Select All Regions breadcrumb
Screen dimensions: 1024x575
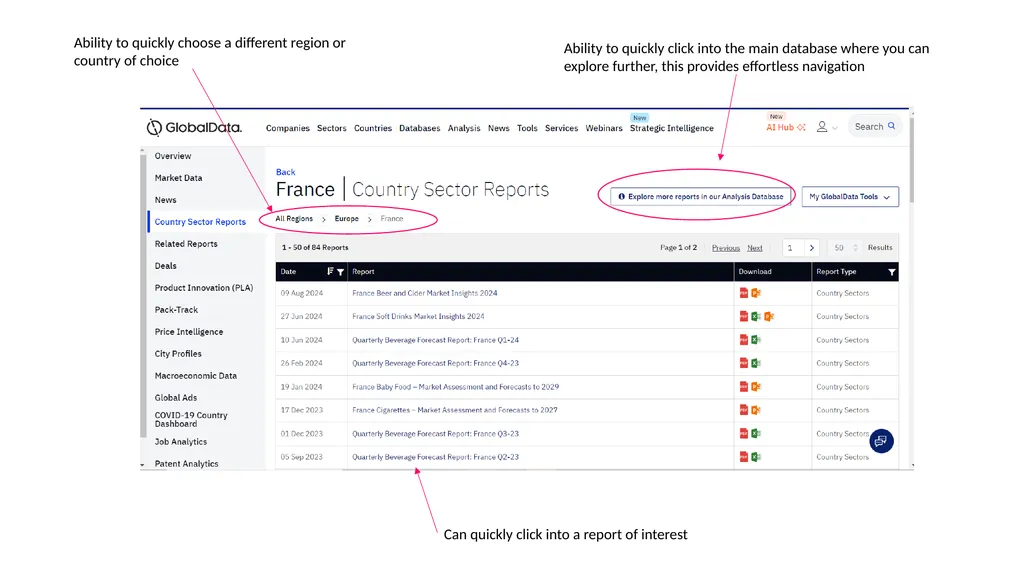(294, 219)
